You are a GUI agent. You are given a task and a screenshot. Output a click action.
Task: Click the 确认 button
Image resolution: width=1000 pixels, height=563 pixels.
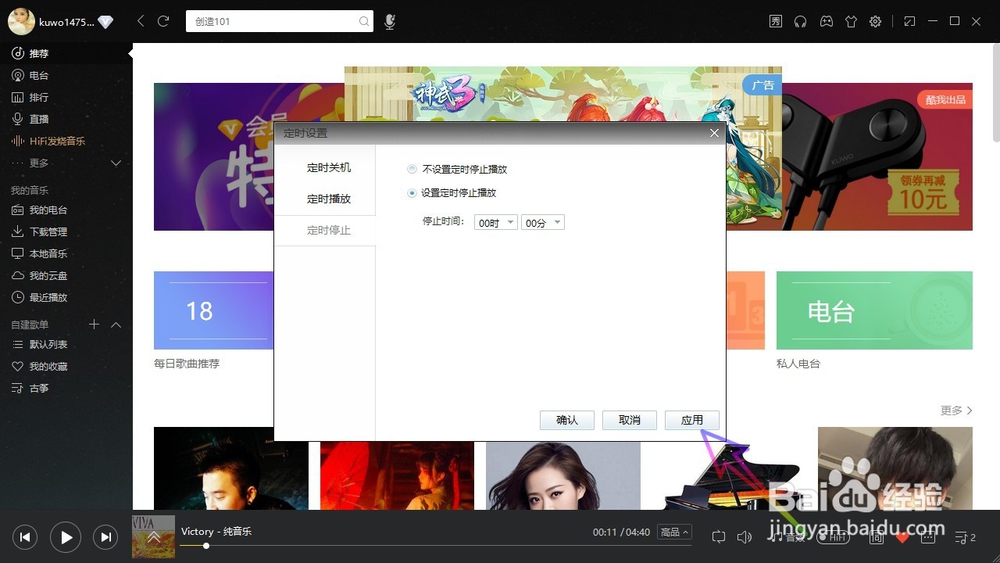(x=567, y=420)
